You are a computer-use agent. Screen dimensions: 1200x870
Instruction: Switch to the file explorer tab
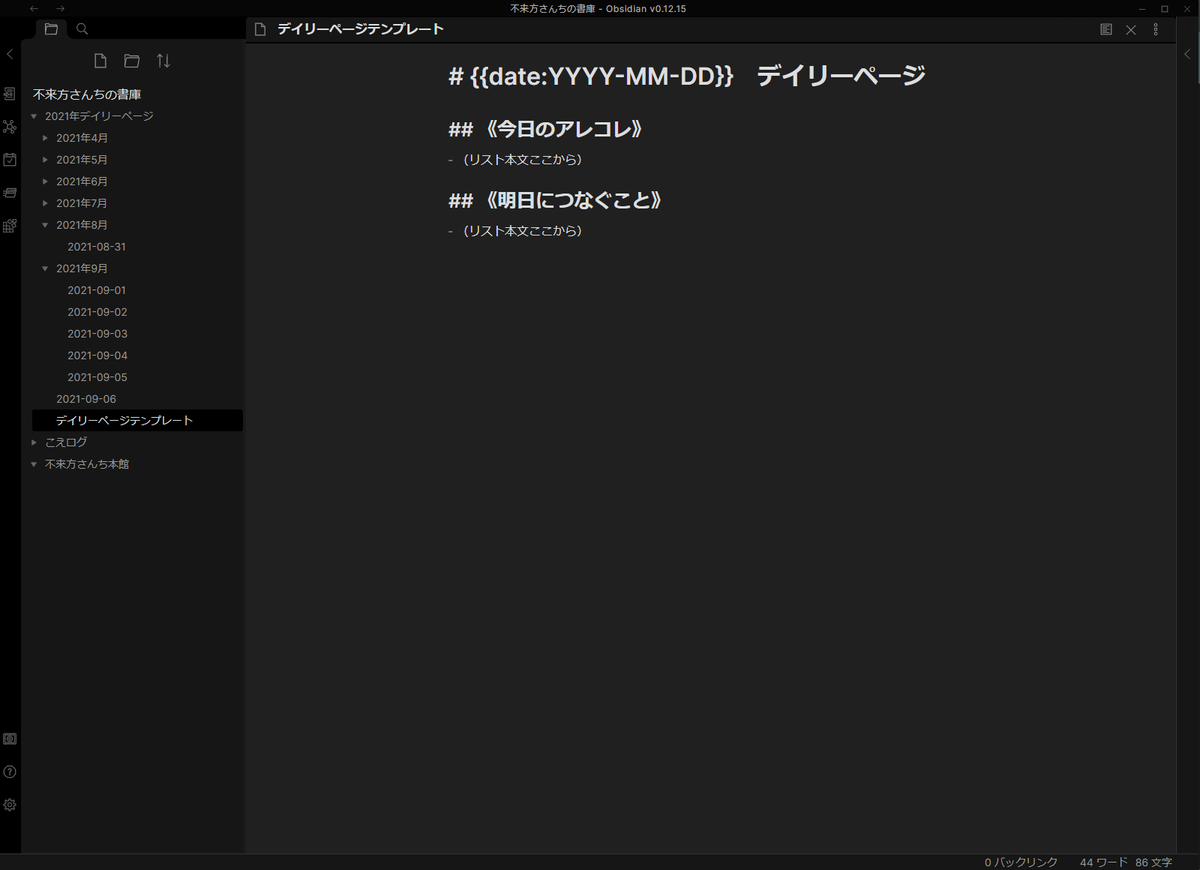(51, 29)
